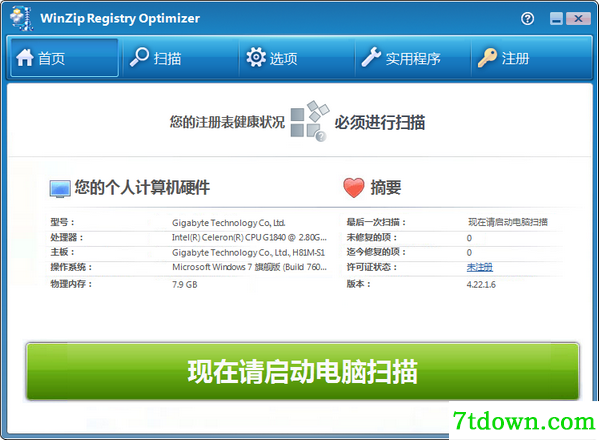Select the H81M-S1 motherboard value

coord(248,252)
